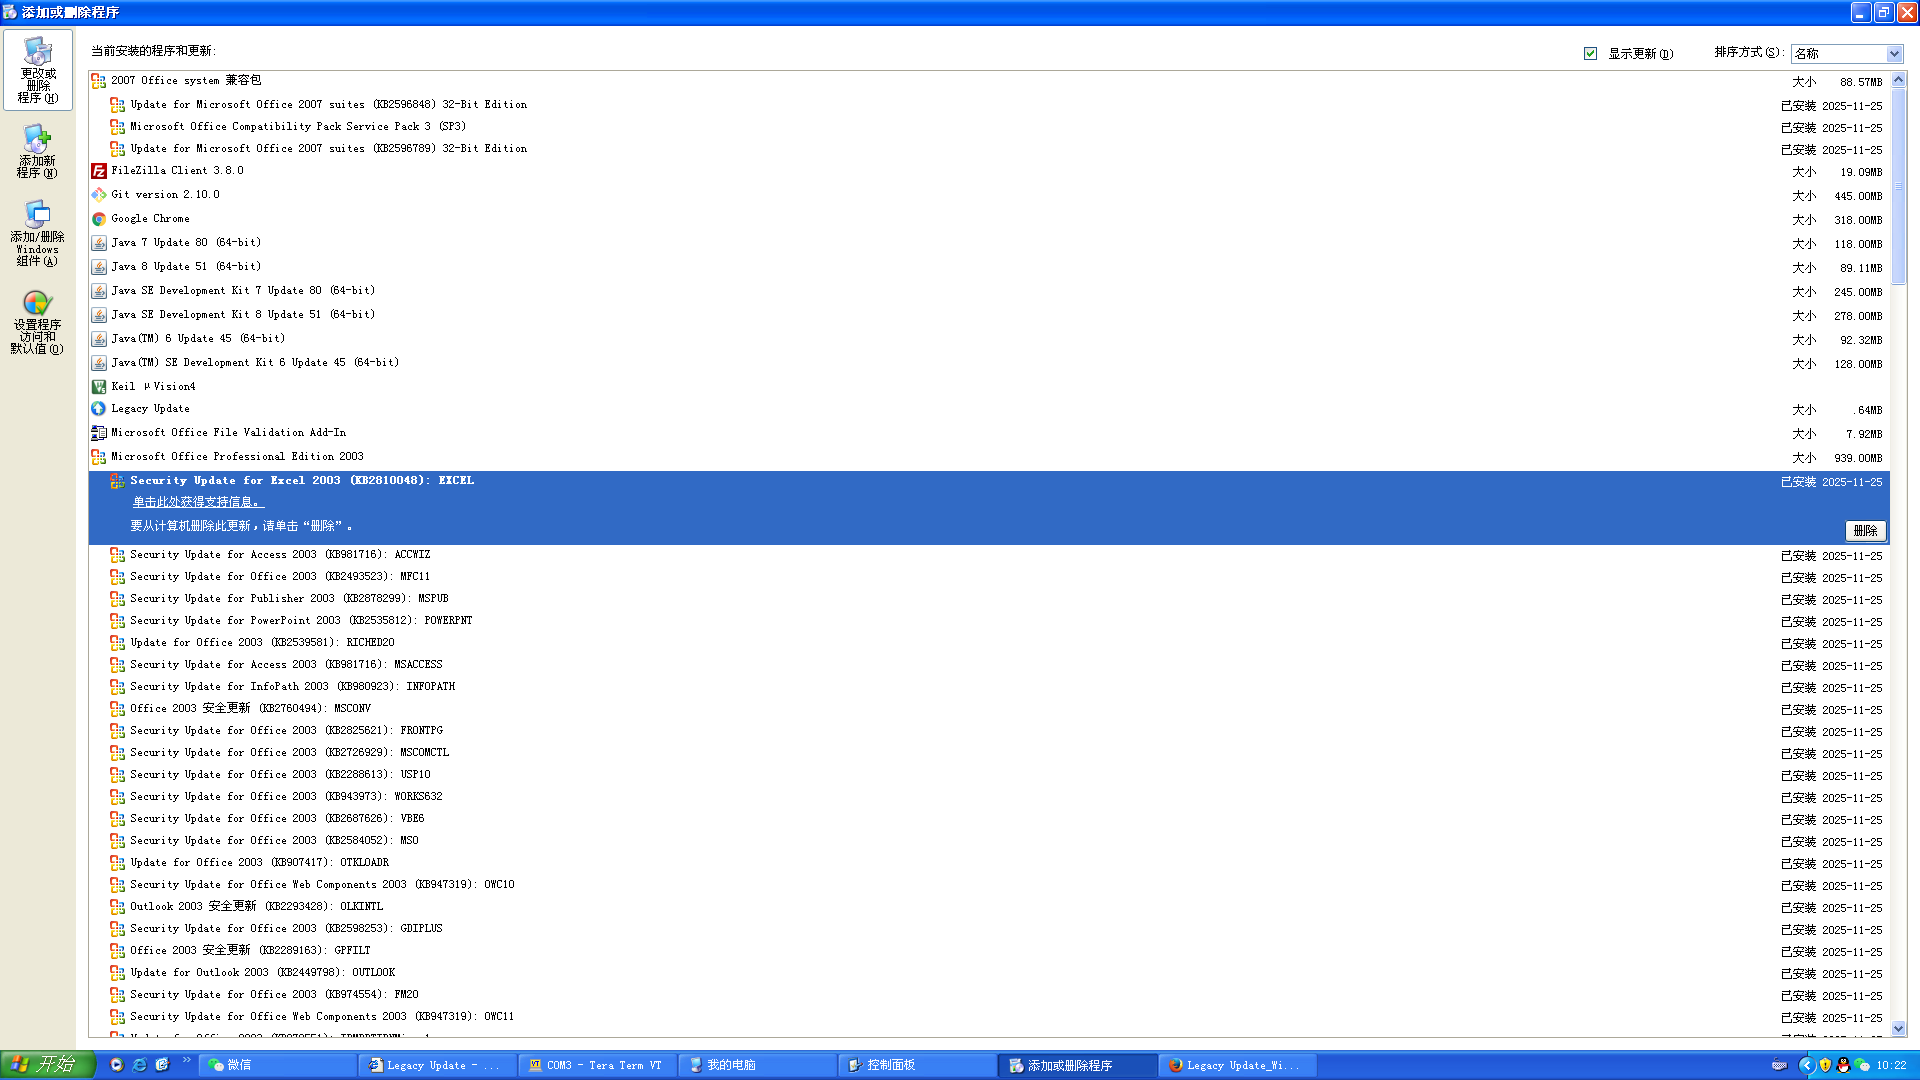Select Keil µVision4 program icon

click(99, 387)
